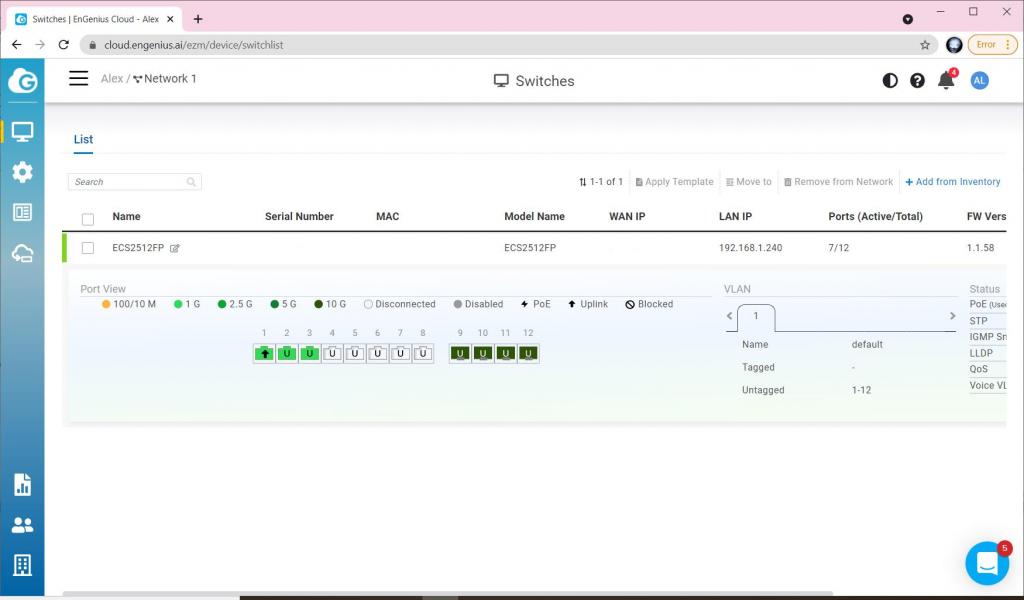1024x600 pixels.
Task: Open Alex organization breadcrumb
Action: pyautogui.click(x=112, y=78)
